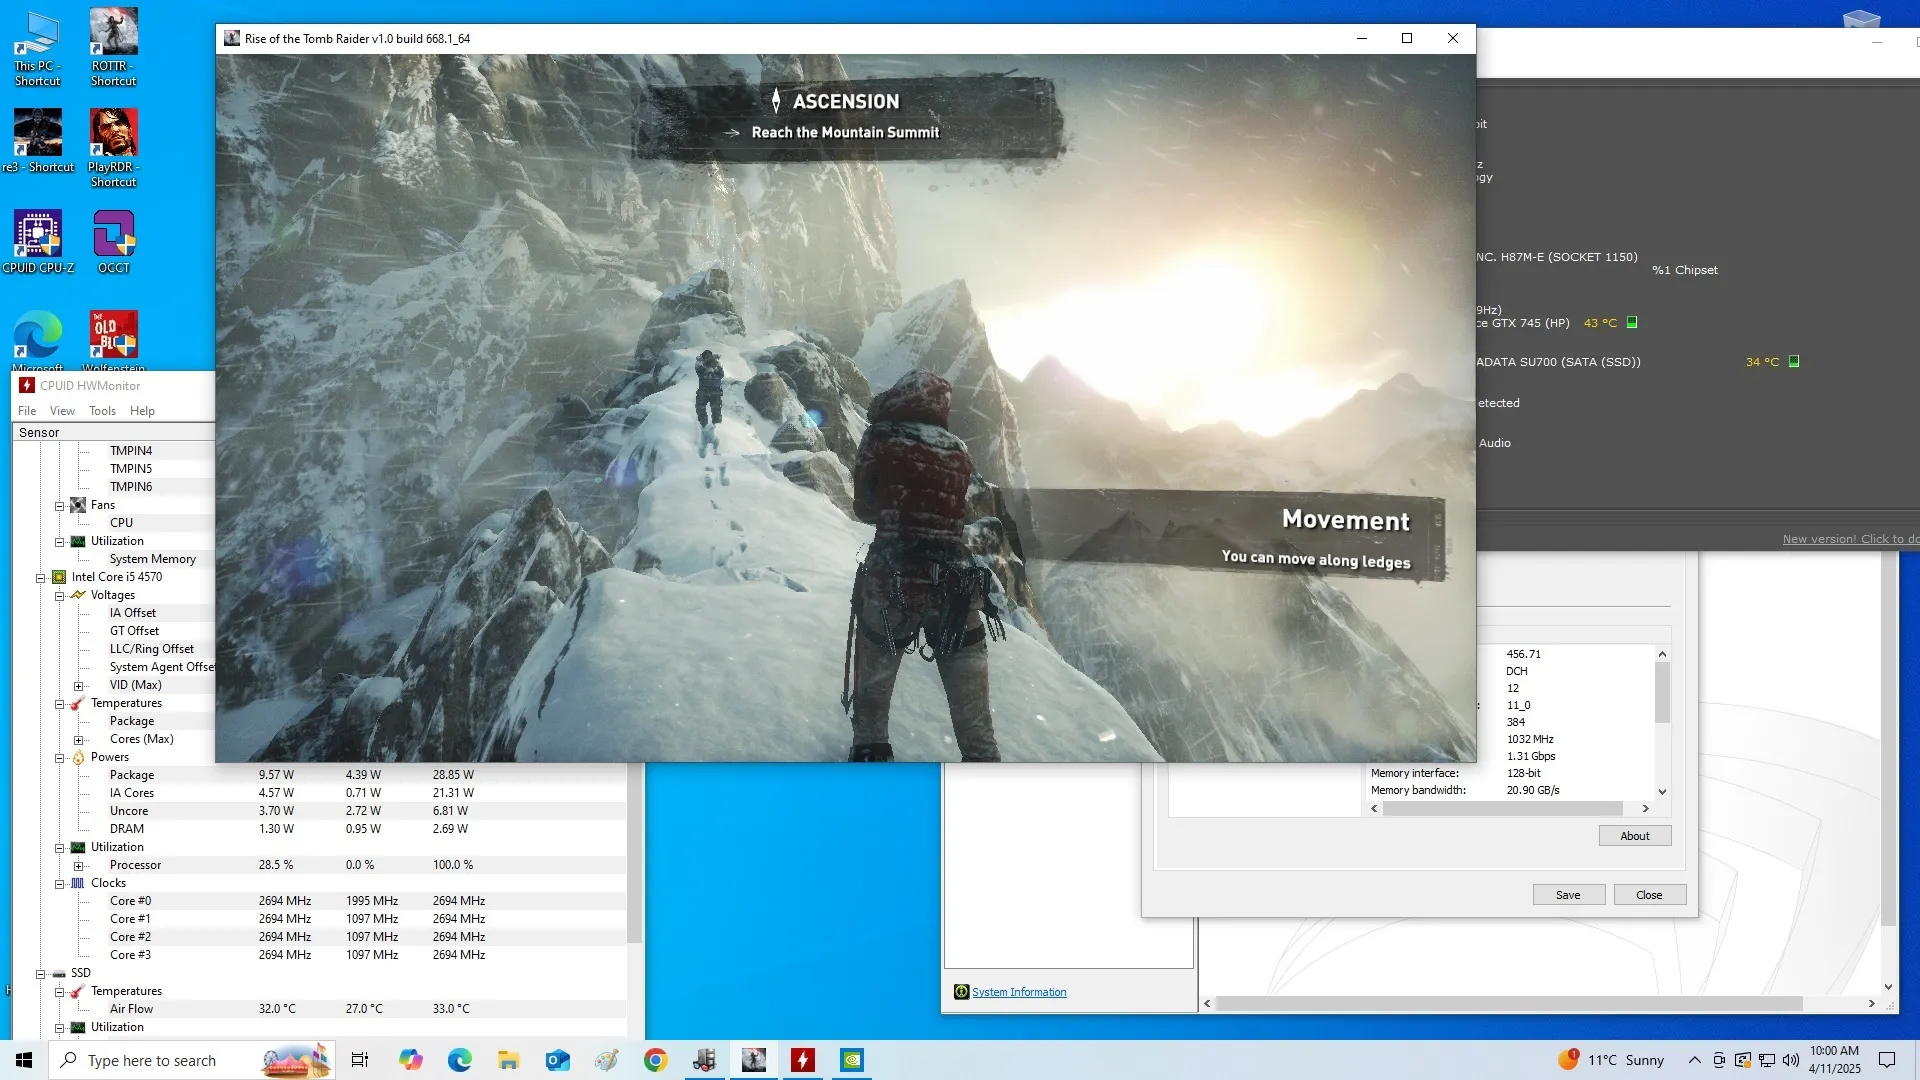Image resolution: width=1920 pixels, height=1080 pixels.
Task: Click the New version download link
Action: pyautogui.click(x=1850, y=539)
